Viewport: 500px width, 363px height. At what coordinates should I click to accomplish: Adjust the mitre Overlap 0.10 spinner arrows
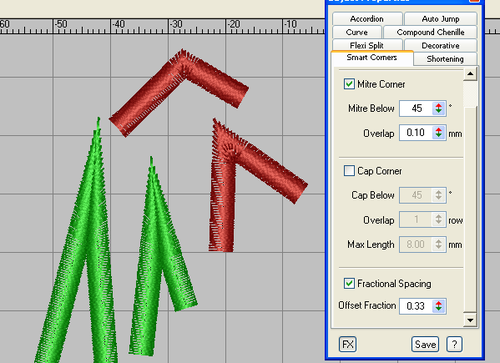pyautogui.click(x=438, y=133)
